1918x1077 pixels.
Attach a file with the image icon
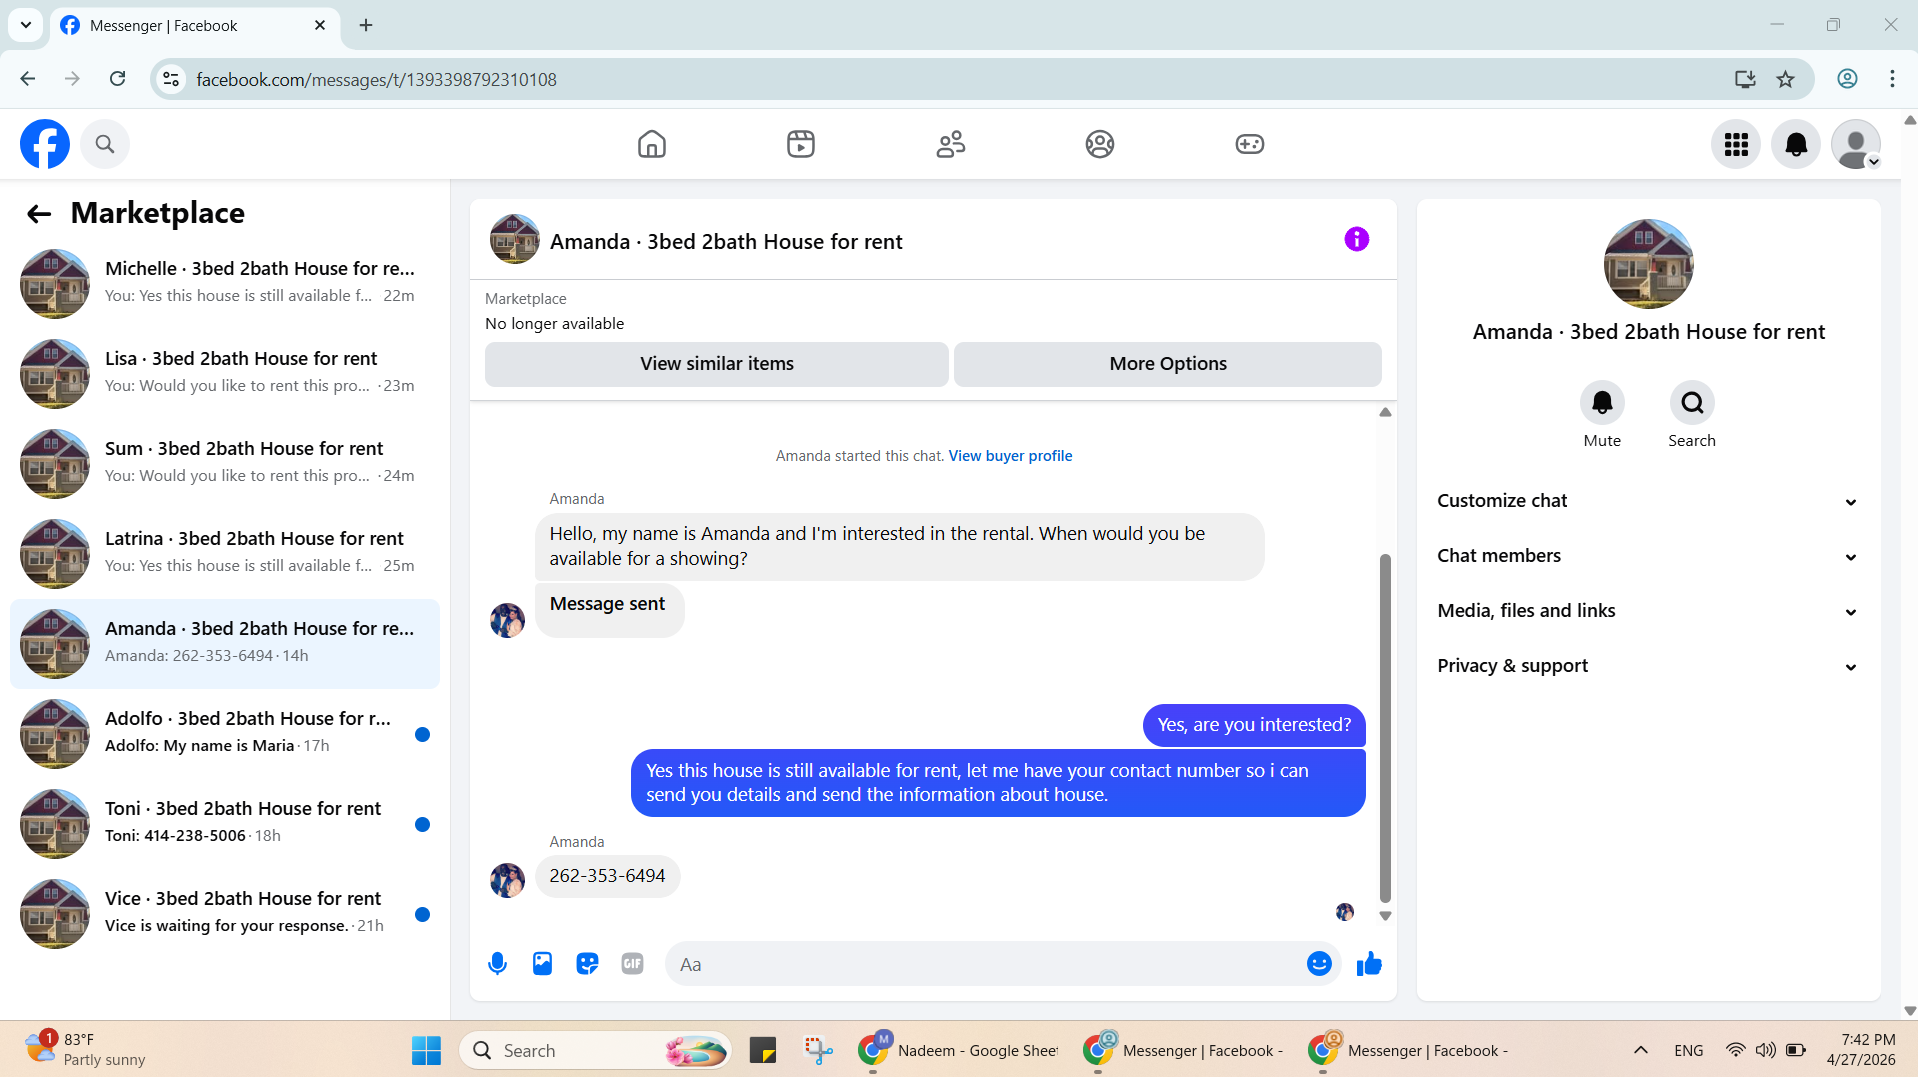click(x=542, y=964)
